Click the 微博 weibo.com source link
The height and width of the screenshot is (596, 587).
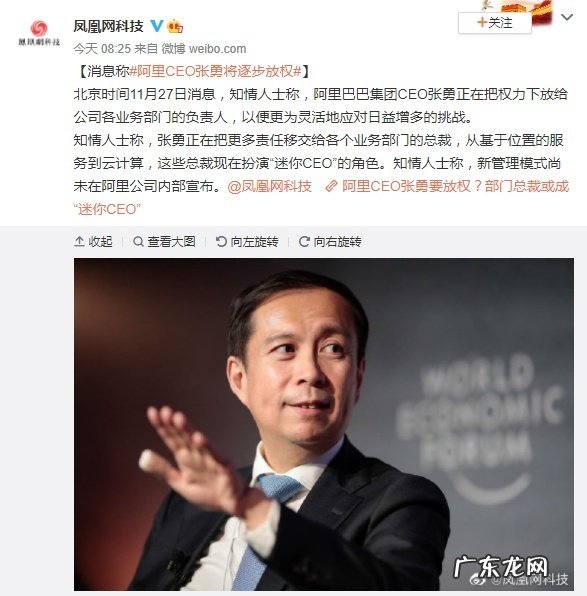(x=204, y=49)
